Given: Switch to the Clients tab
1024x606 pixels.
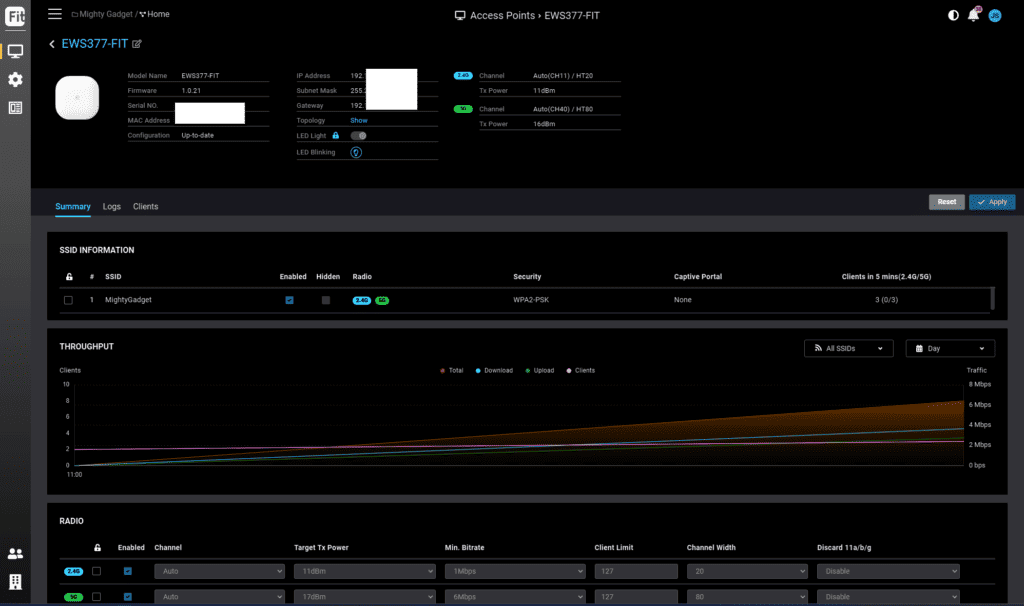Looking at the screenshot, I should [145, 206].
